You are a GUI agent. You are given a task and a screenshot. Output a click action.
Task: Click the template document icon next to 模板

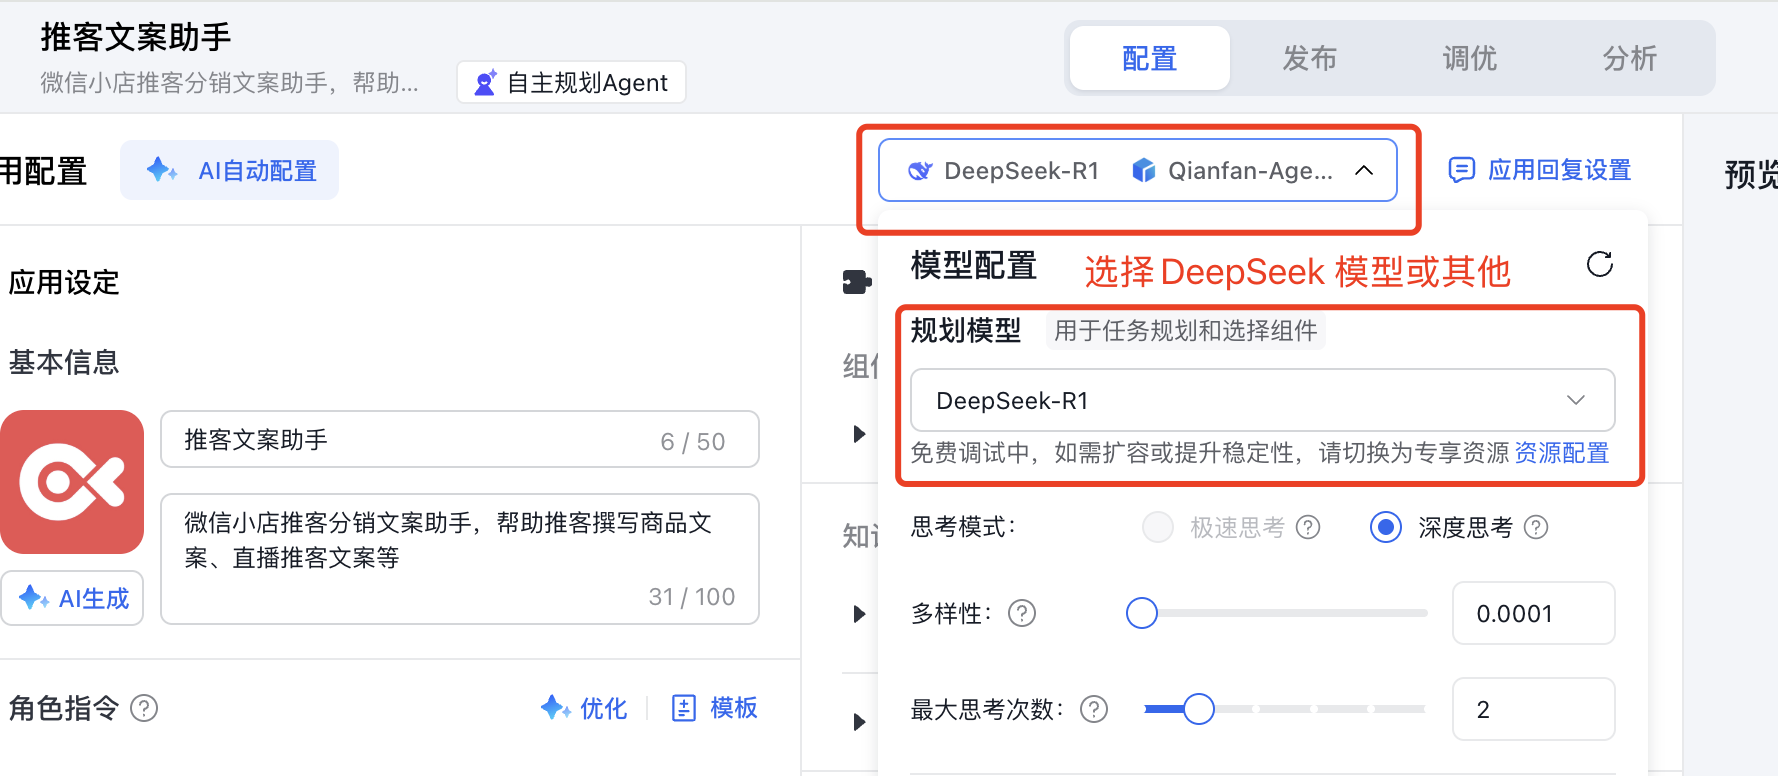[x=684, y=708]
